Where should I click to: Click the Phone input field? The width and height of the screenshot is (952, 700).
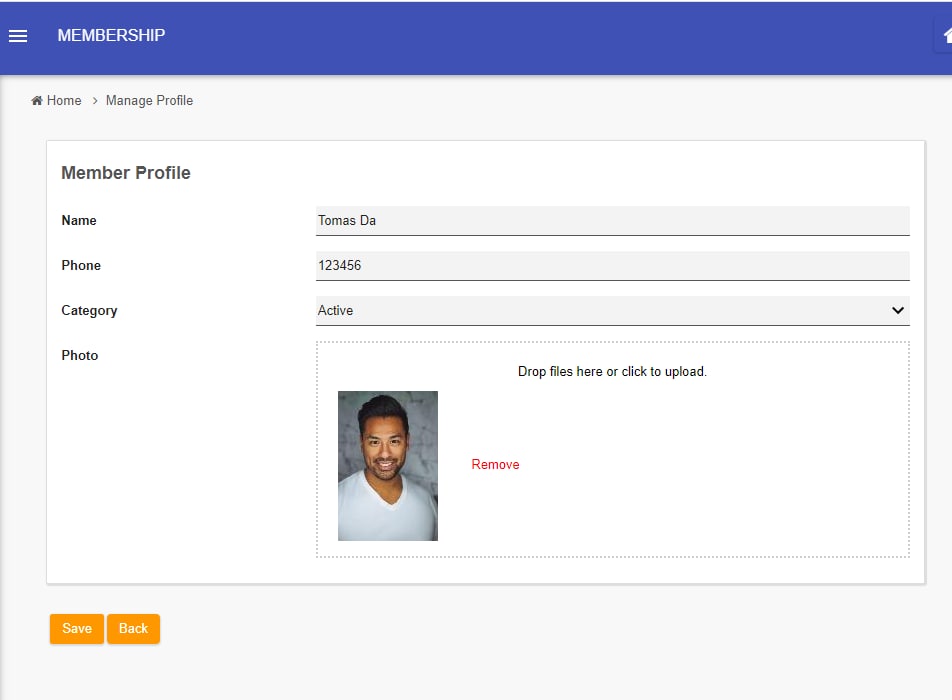[x=613, y=265]
